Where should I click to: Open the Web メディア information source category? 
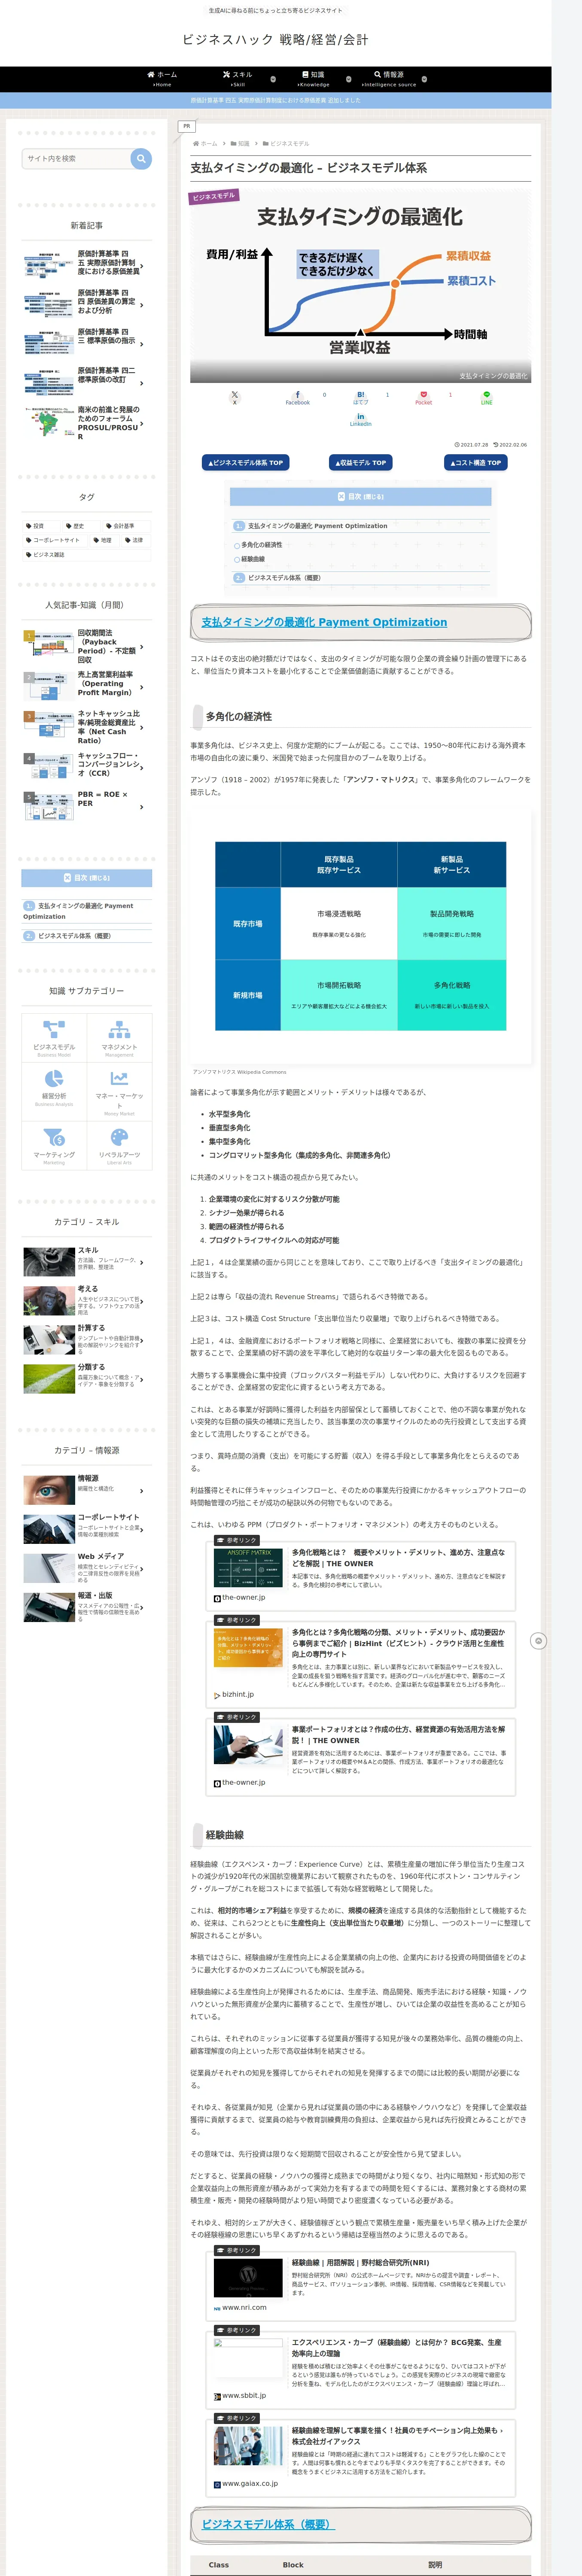(87, 1567)
